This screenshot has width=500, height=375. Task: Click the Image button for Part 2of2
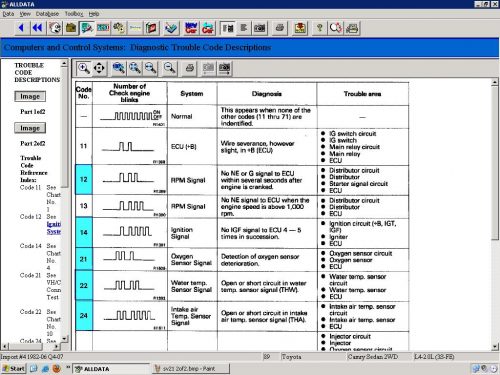point(30,128)
